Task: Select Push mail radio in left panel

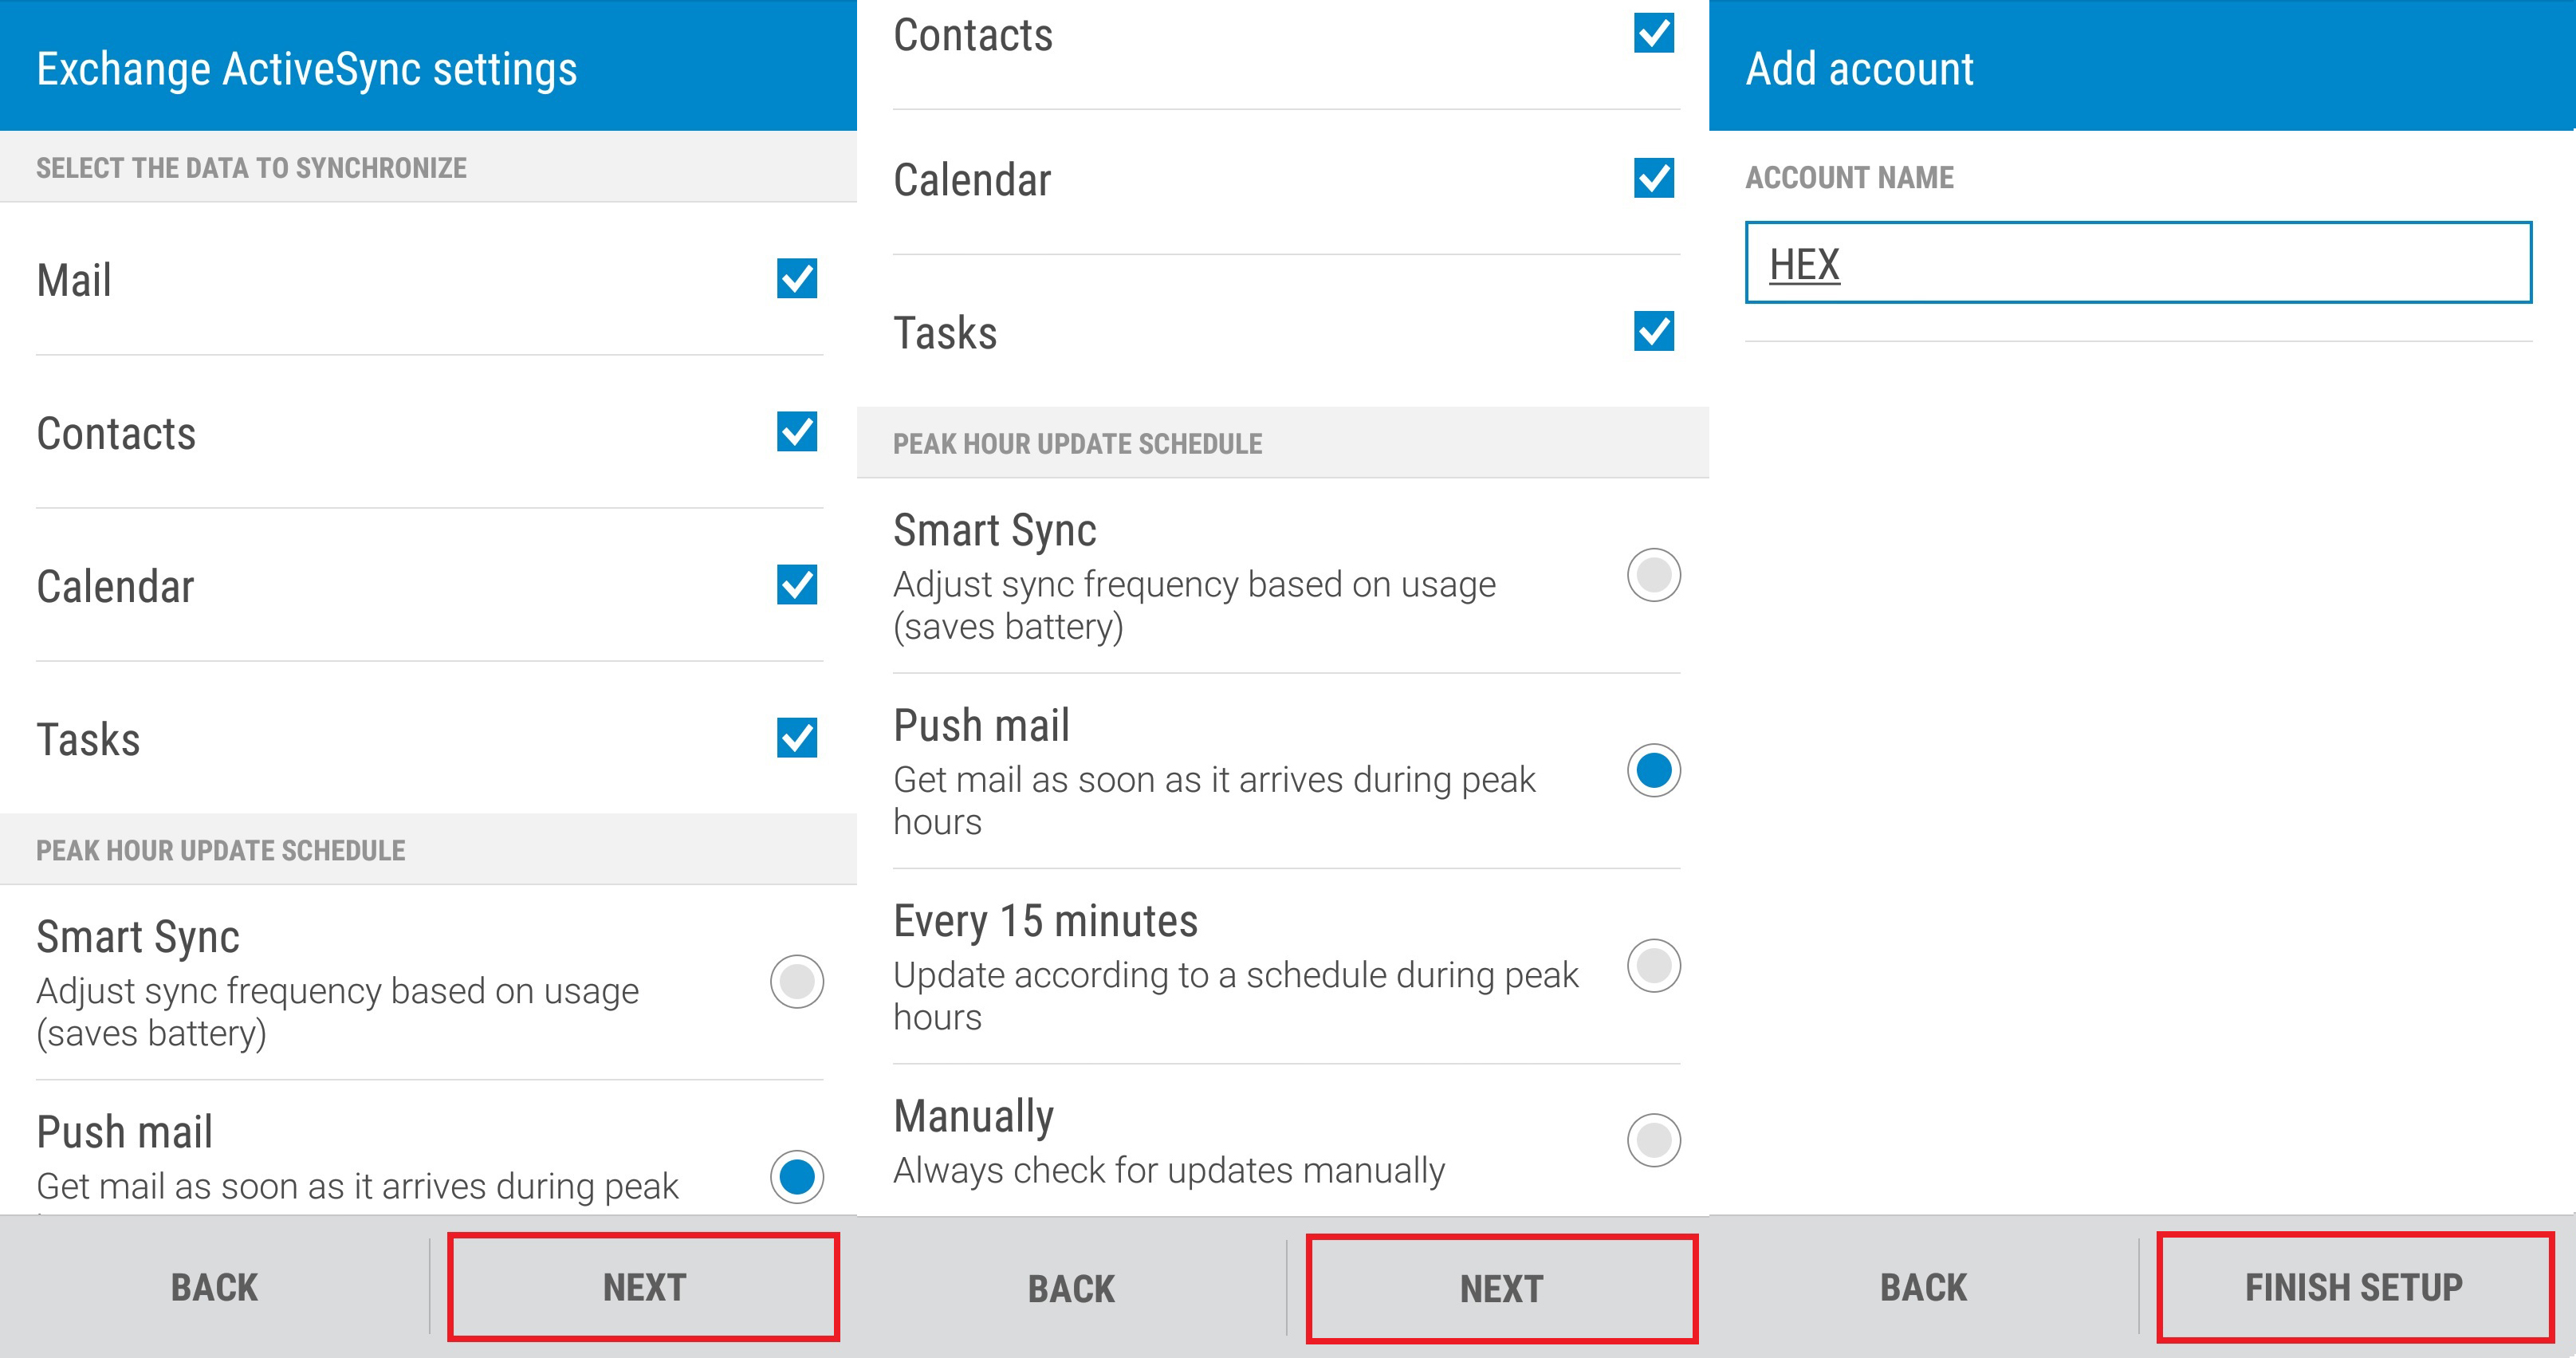Action: tap(796, 1177)
